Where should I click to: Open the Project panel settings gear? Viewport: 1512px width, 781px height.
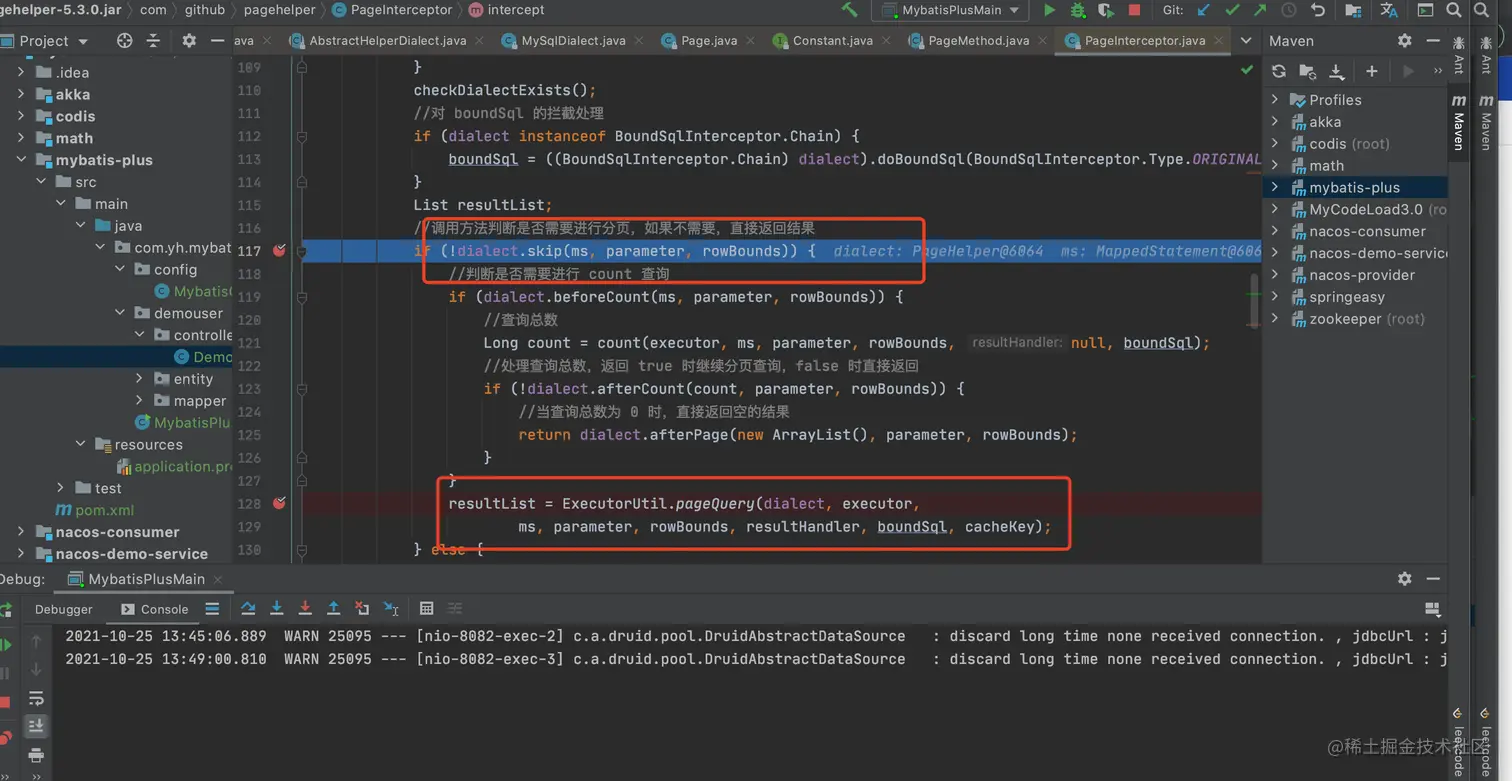pyautogui.click(x=189, y=41)
